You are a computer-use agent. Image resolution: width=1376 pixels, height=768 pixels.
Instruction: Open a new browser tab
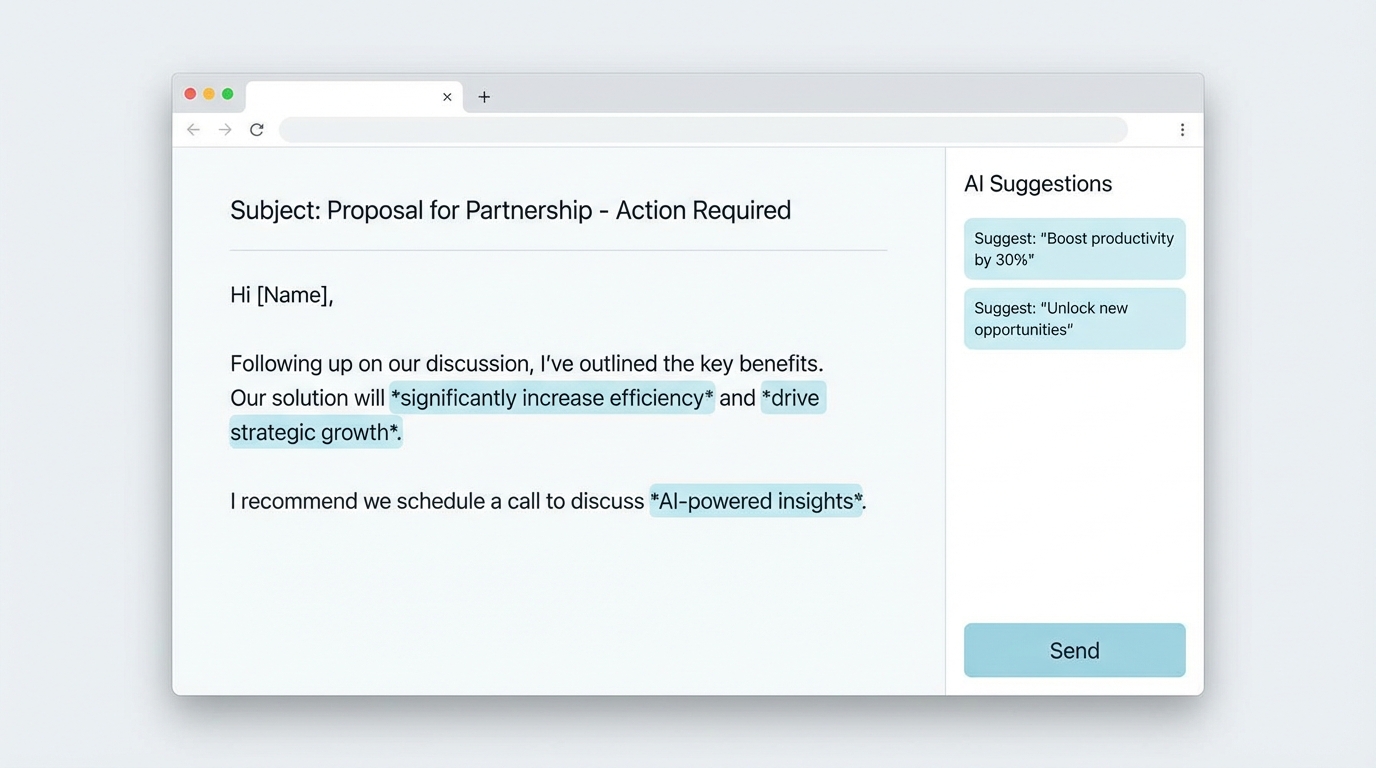[x=484, y=97]
